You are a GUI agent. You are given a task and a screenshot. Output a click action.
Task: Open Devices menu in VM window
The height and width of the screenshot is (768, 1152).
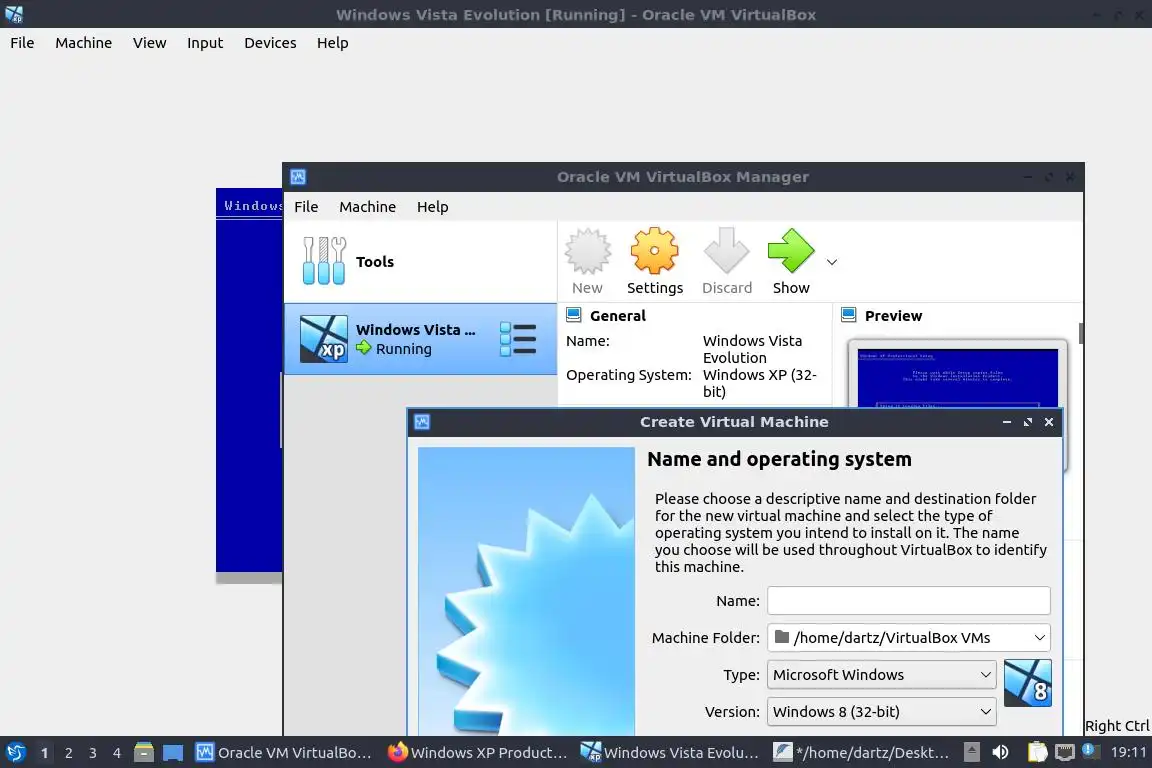(270, 43)
